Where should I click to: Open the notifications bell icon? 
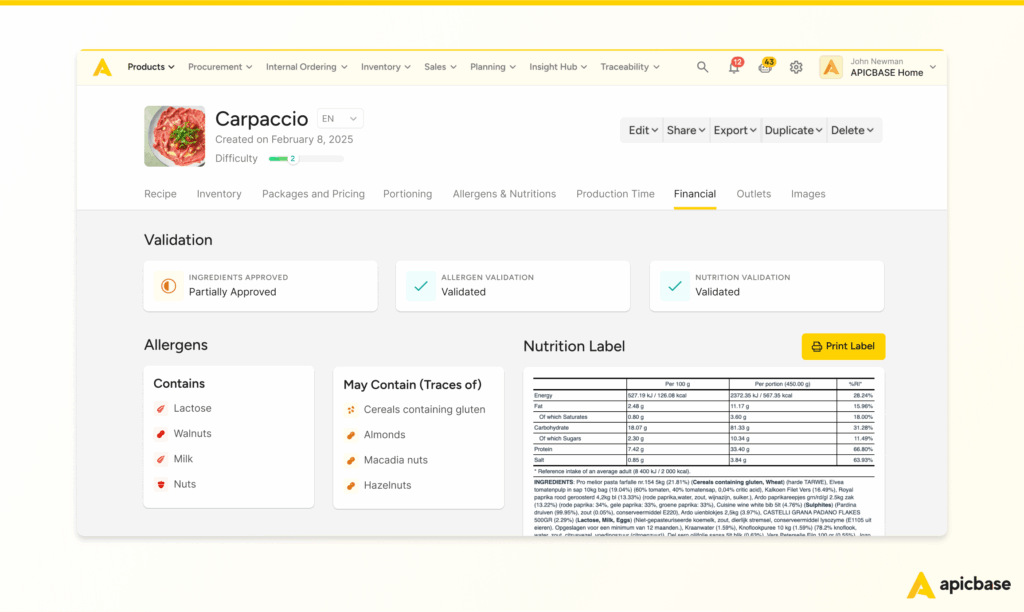(x=734, y=68)
